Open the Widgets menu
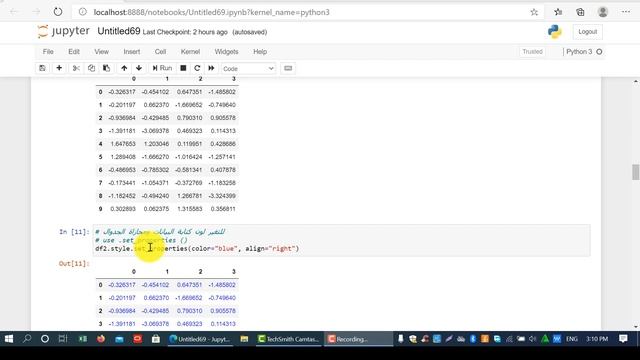The height and width of the screenshot is (360, 640). (226, 52)
